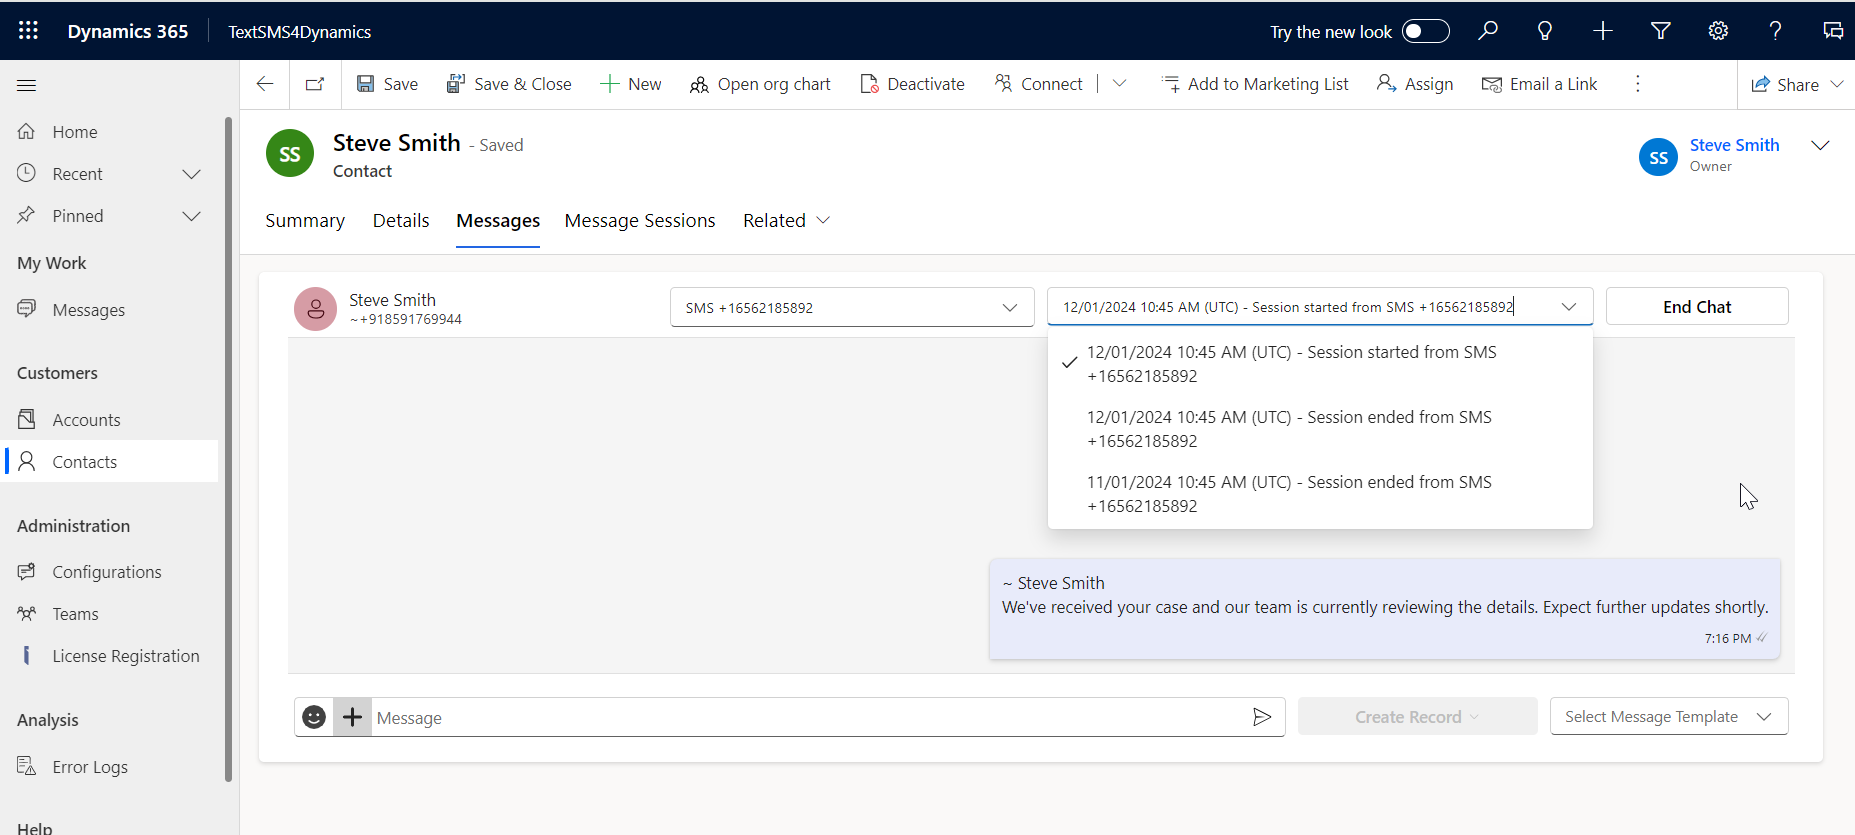Open Error Logs under Analysis

pos(110,767)
